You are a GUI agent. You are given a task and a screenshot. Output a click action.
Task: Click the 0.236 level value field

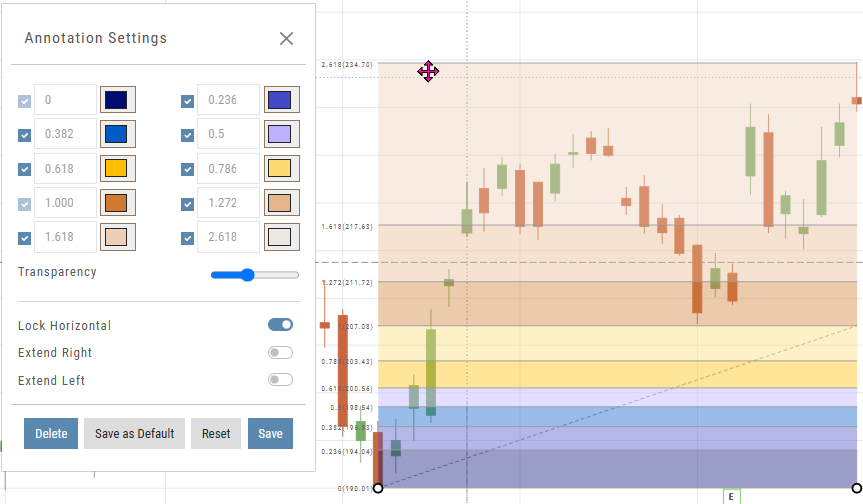point(228,100)
